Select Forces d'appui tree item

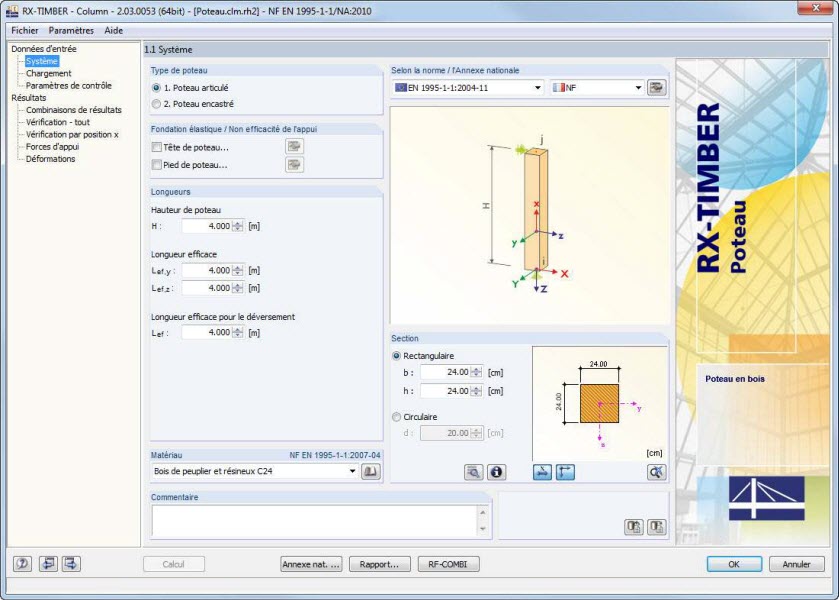[52, 147]
